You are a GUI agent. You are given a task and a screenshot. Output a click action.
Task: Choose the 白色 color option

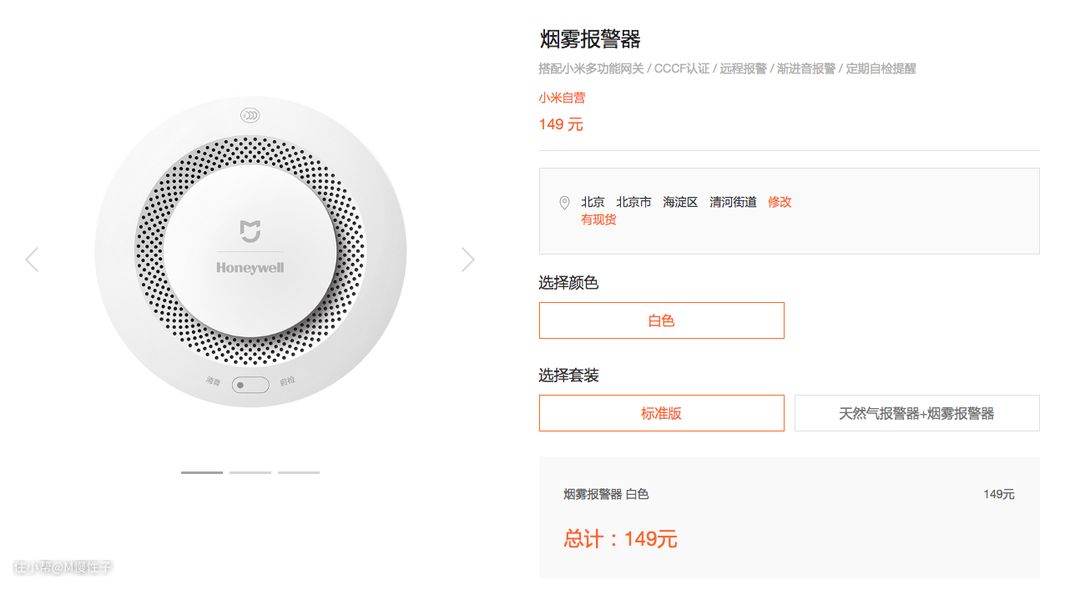661,321
